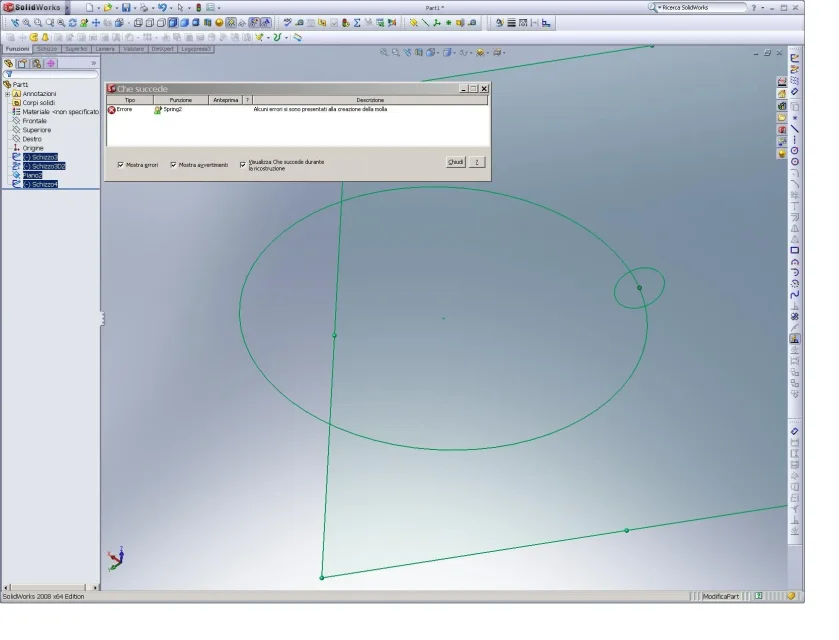The height and width of the screenshot is (640, 839).
Task: Open PropertyManager tab icon
Action: click(22, 63)
